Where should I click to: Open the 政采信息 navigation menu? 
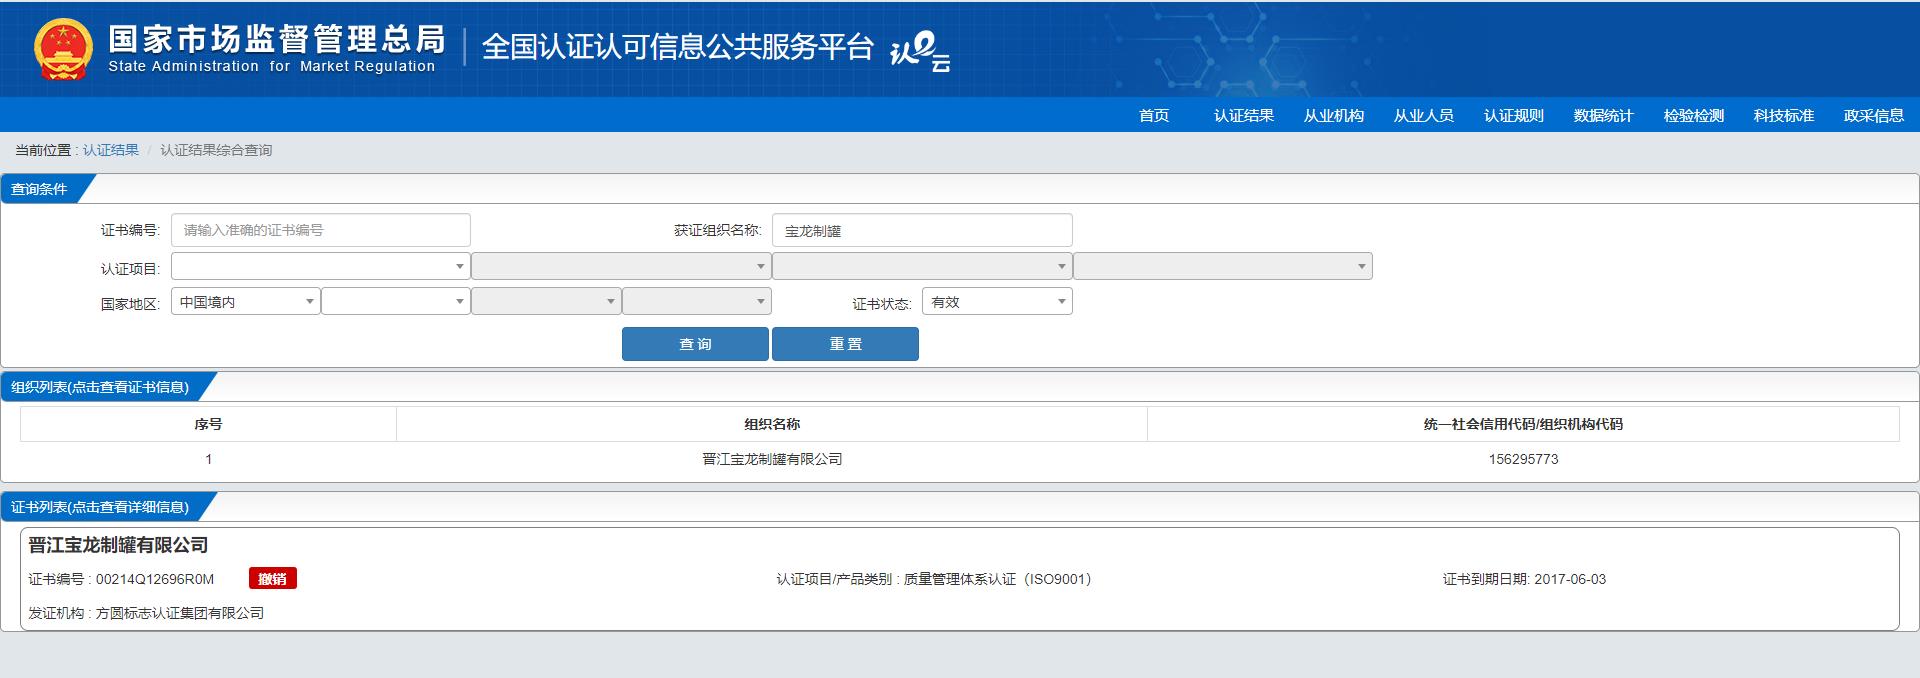(1874, 116)
